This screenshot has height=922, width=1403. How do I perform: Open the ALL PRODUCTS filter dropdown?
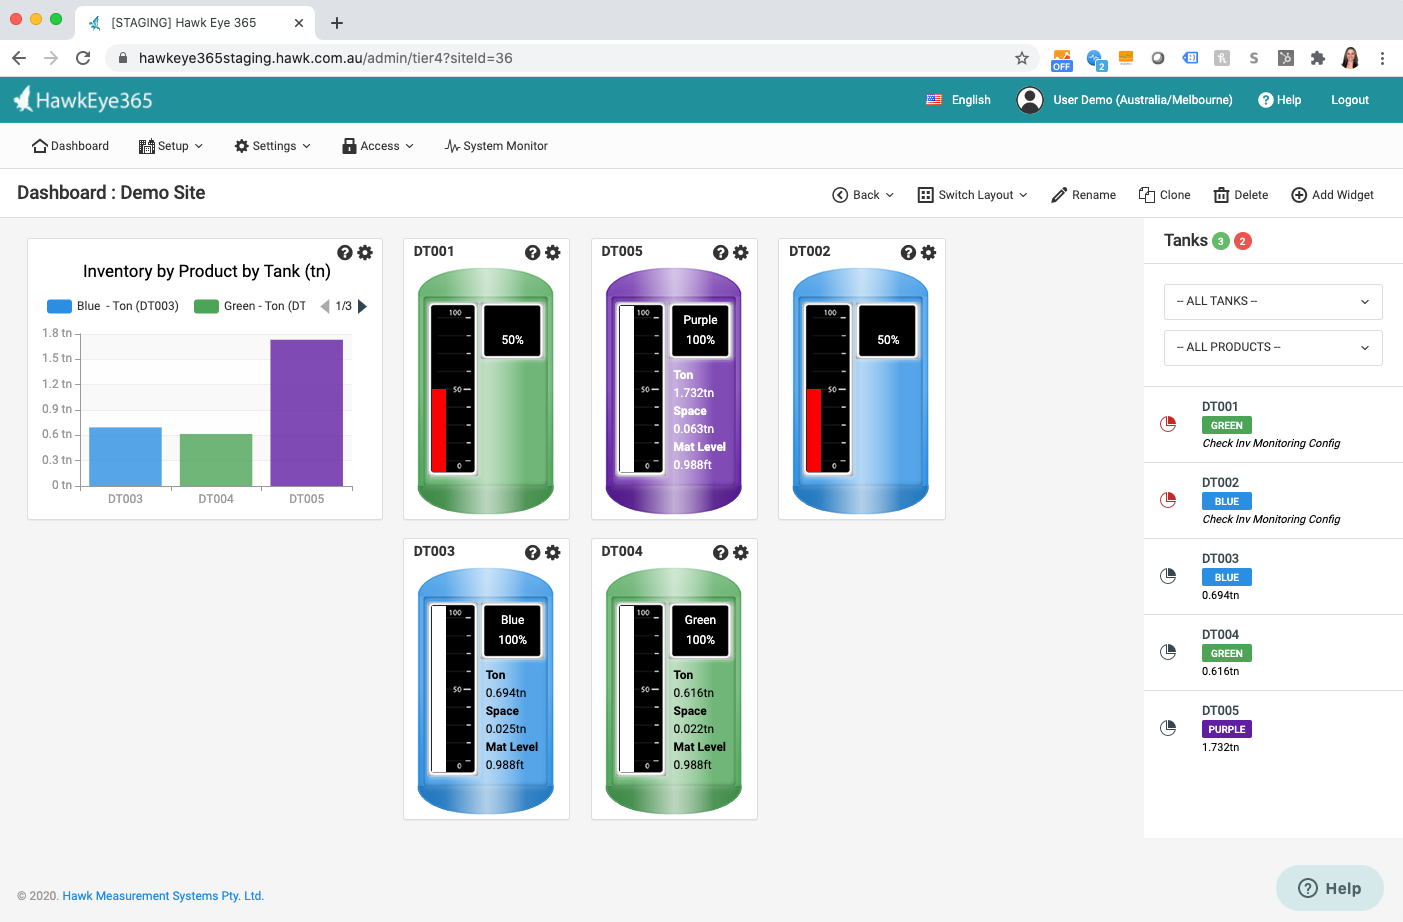[x=1273, y=347]
